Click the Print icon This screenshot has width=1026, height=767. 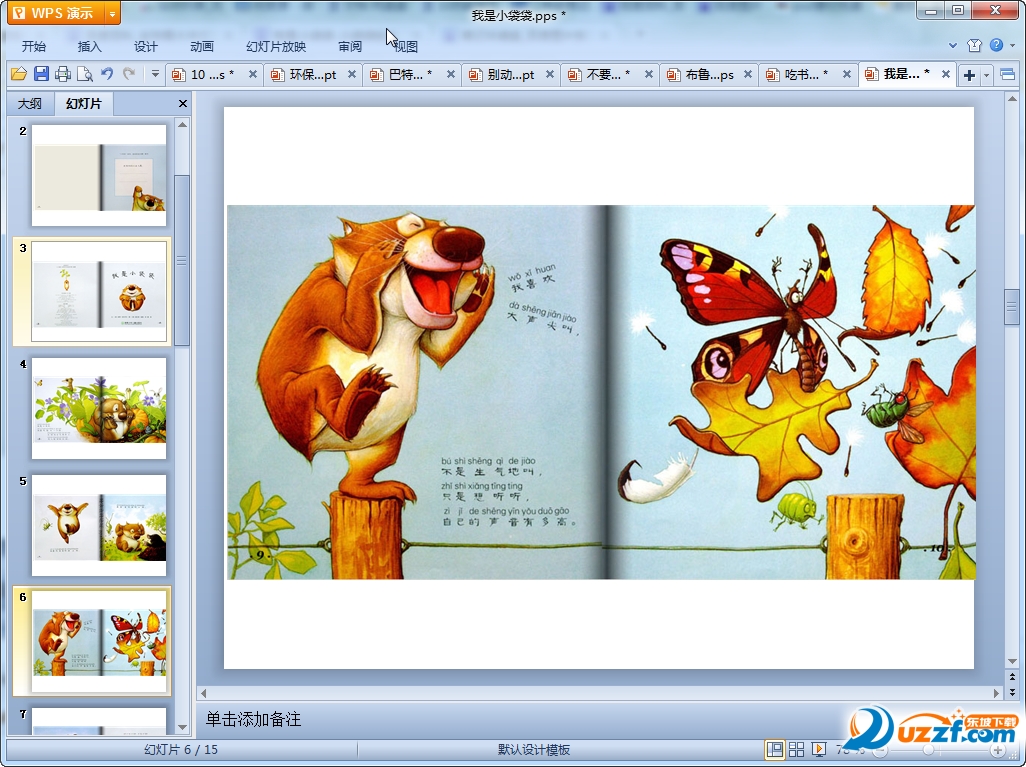click(x=63, y=74)
